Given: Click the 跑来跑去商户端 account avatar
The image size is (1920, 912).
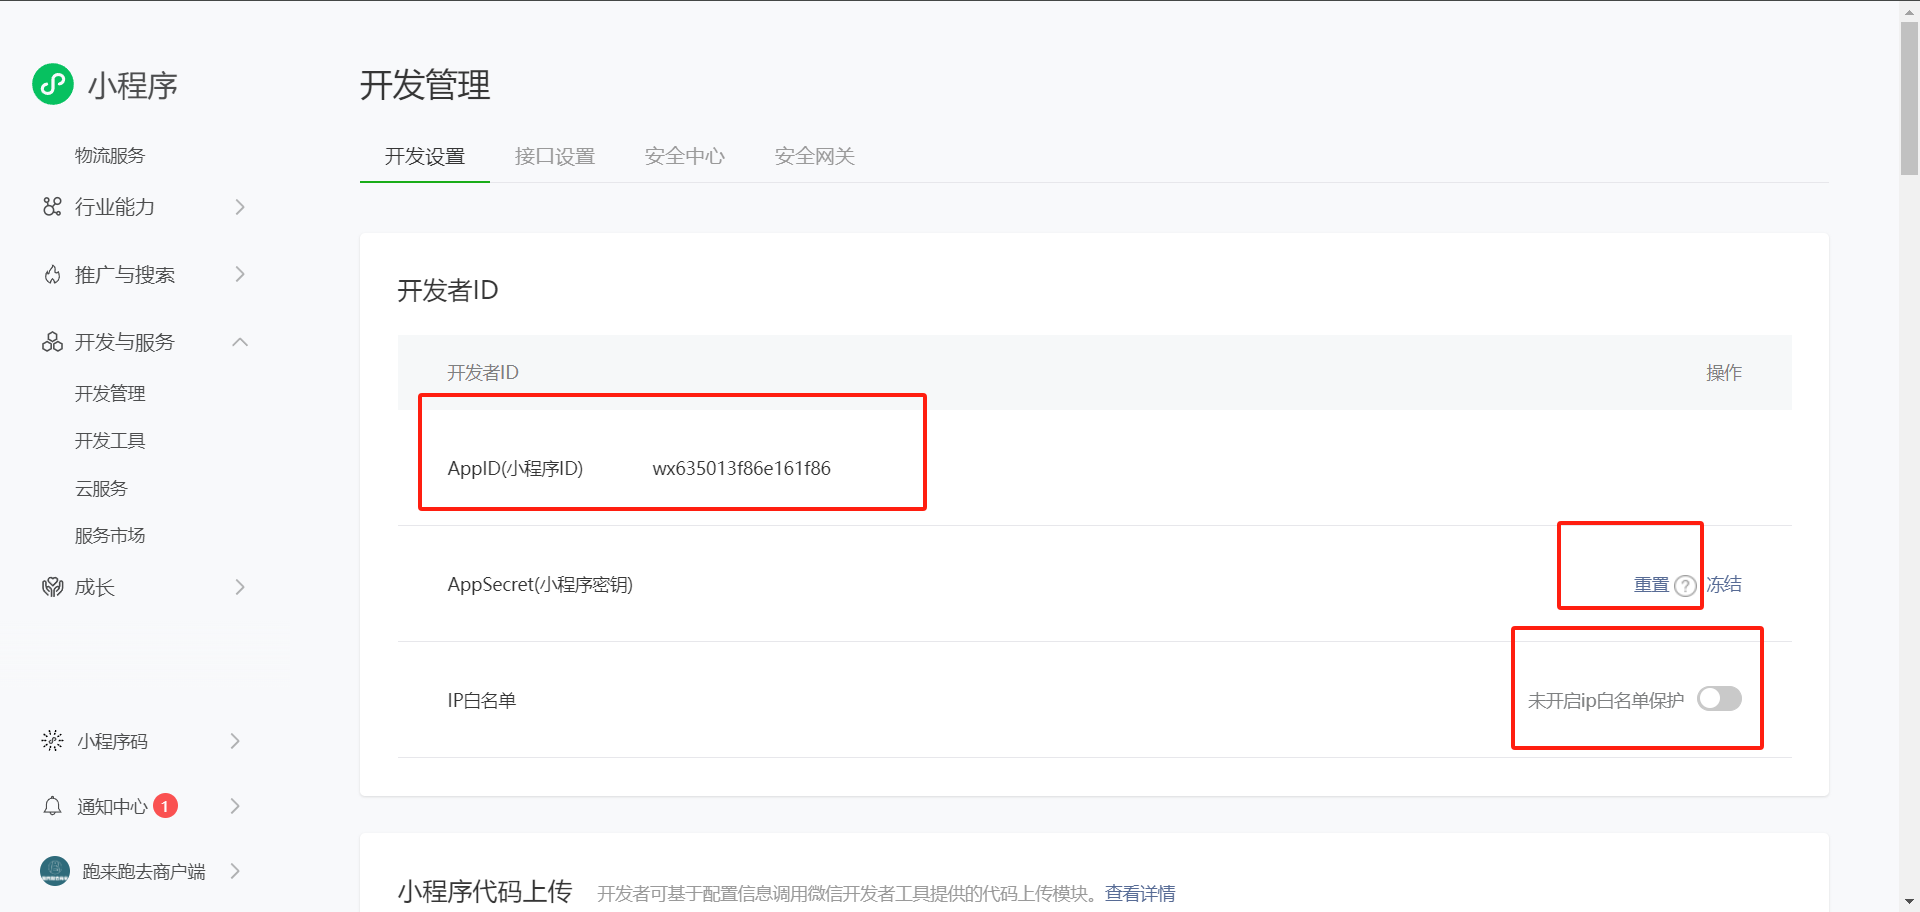Looking at the screenshot, I should coord(55,871).
